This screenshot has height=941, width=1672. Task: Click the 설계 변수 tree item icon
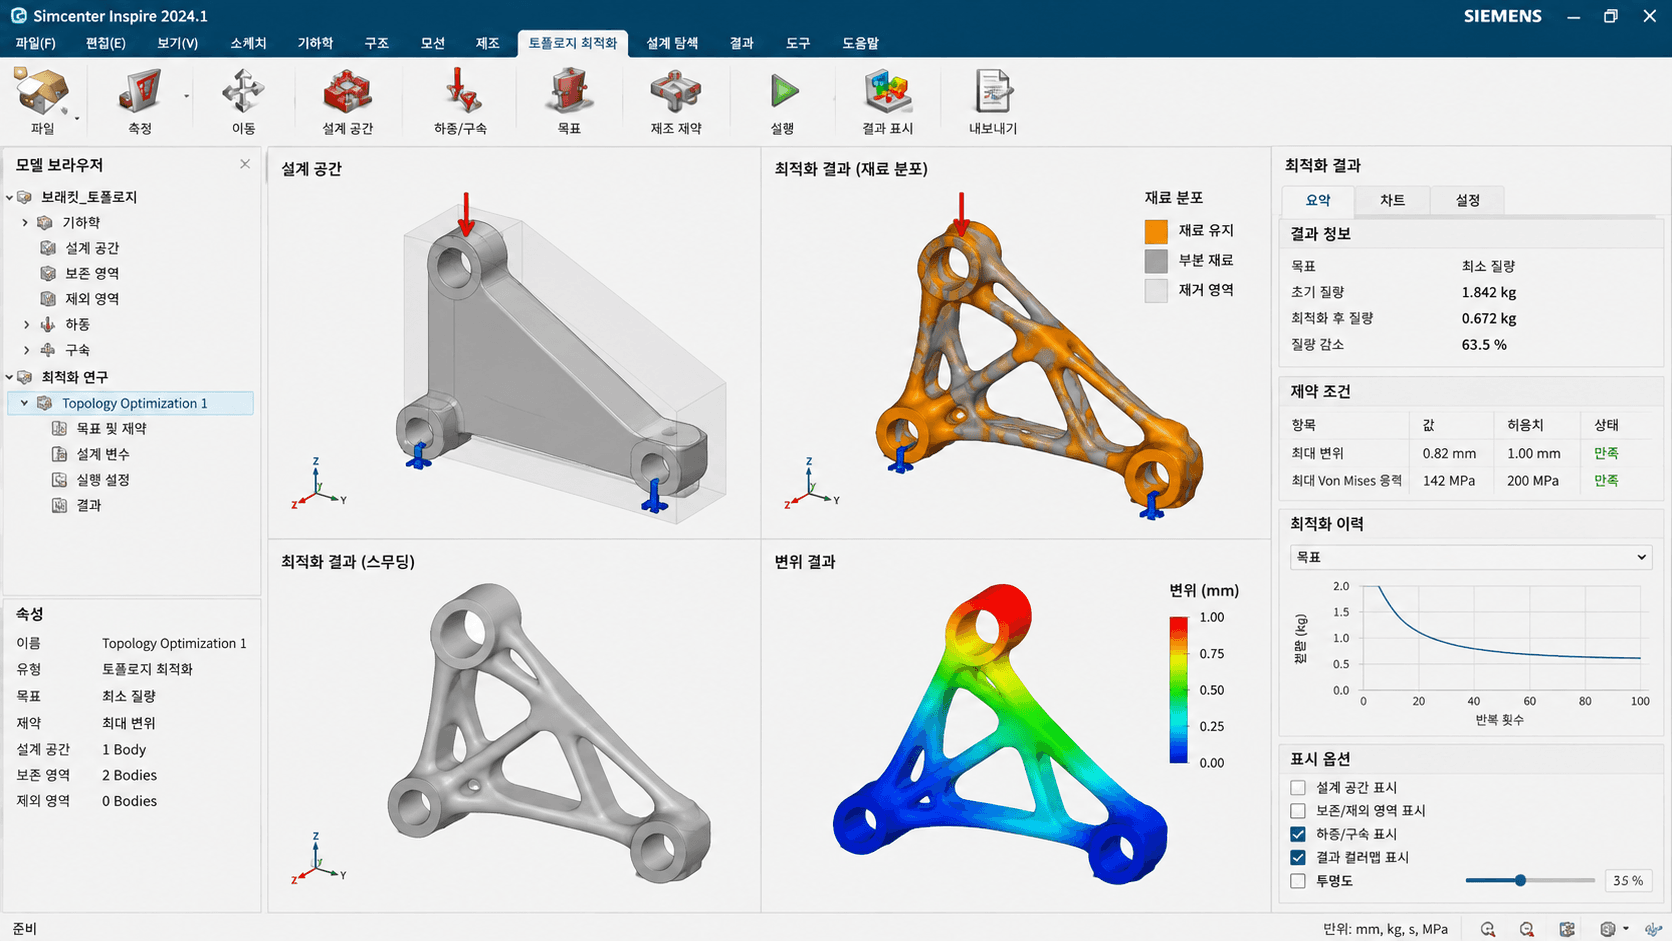click(60, 454)
